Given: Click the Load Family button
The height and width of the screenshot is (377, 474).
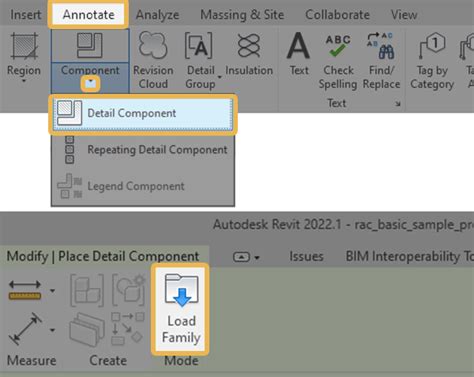Looking at the screenshot, I should (181, 308).
